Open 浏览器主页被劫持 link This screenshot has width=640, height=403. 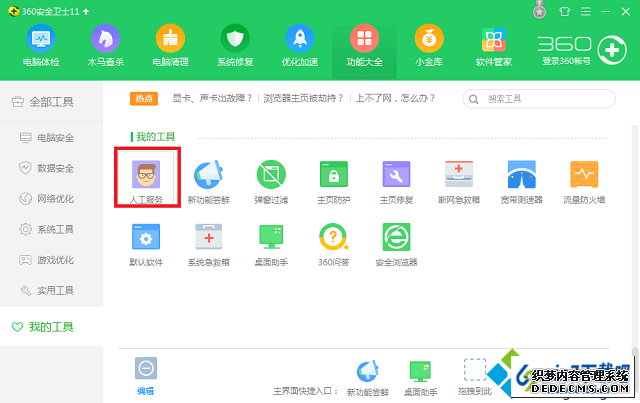click(303, 98)
